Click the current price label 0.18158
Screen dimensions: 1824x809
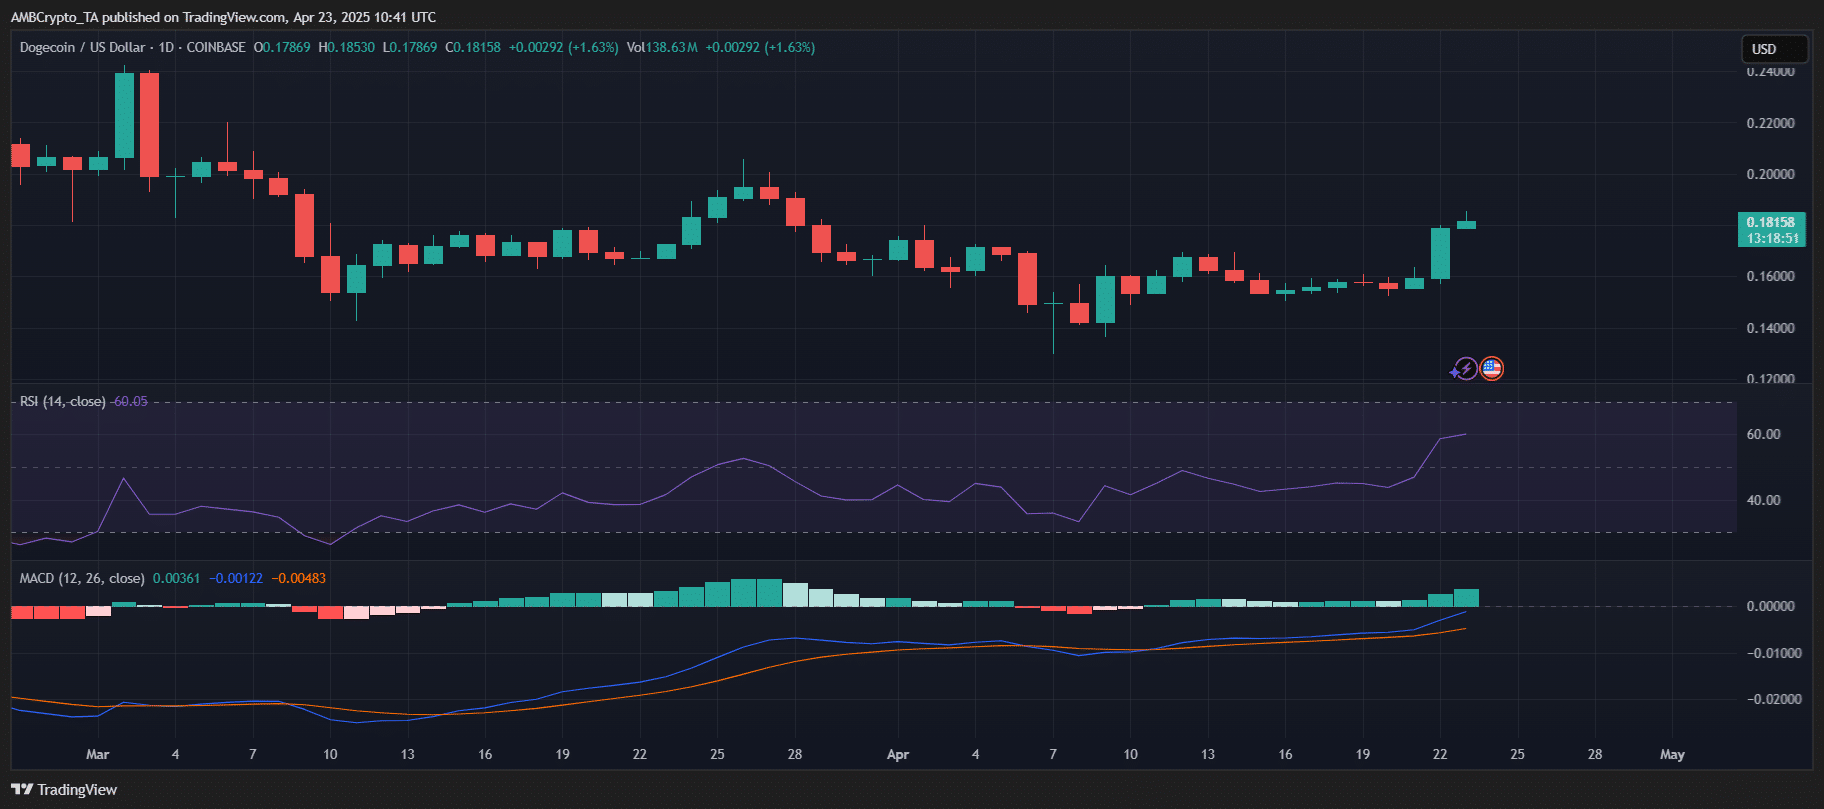[x=1771, y=222]
